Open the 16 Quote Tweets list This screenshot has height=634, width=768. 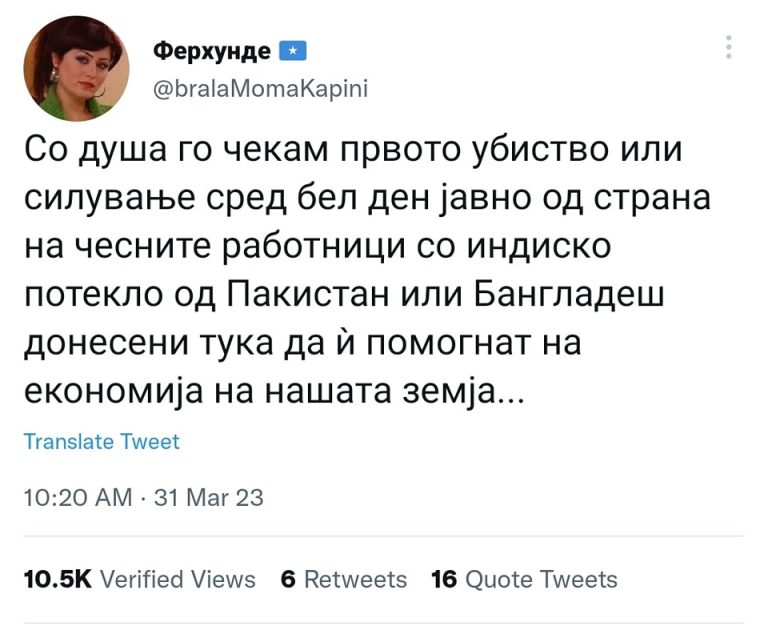(524, 579)
